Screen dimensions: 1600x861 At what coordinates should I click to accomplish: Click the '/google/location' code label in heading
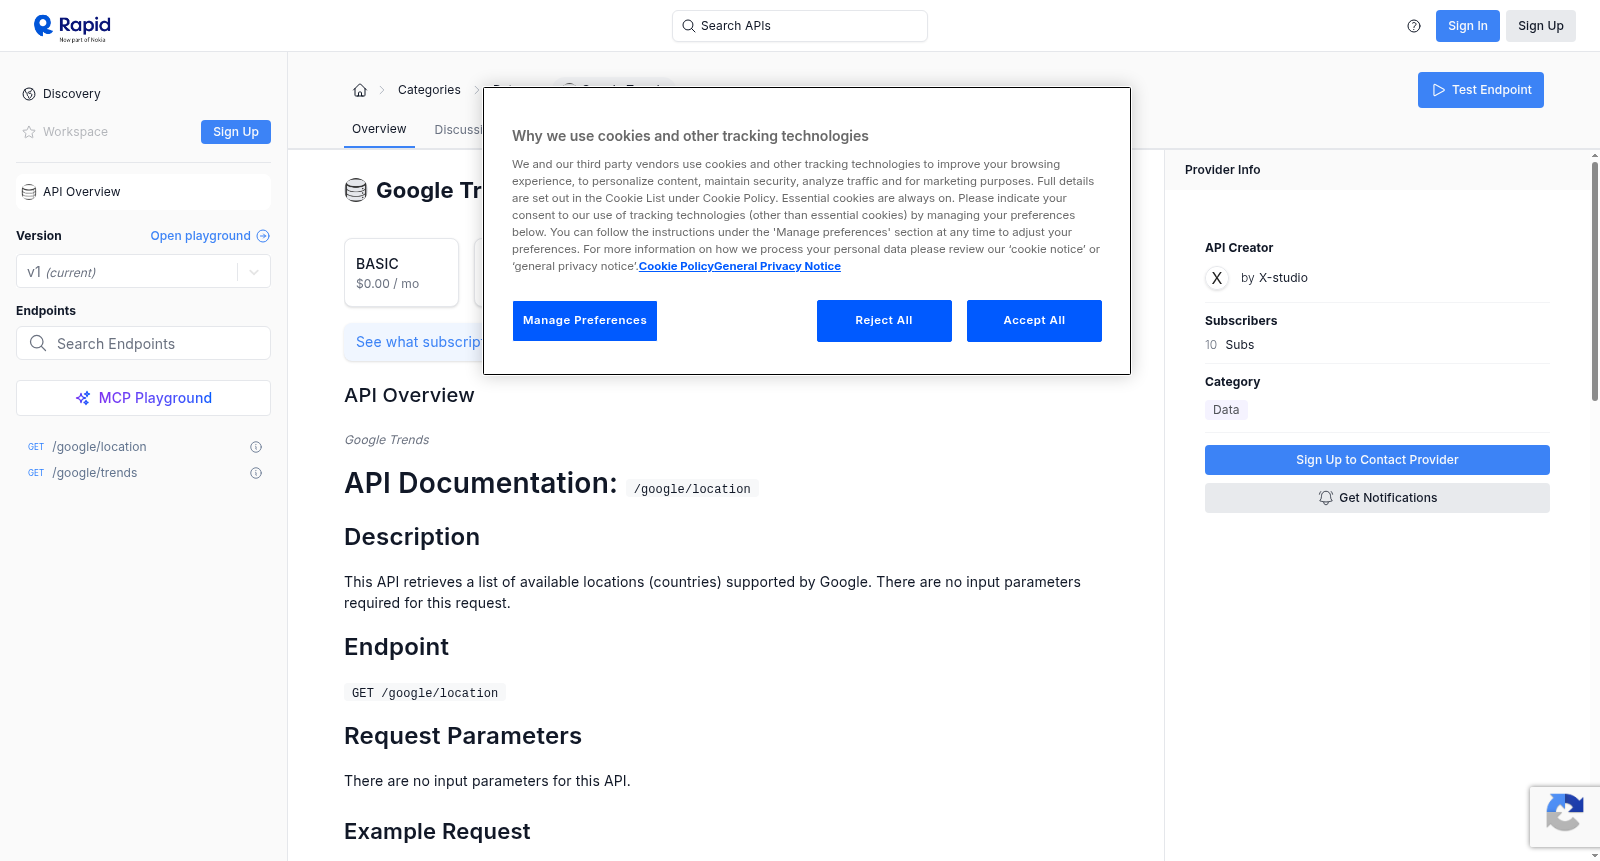(x=692, y=489)
